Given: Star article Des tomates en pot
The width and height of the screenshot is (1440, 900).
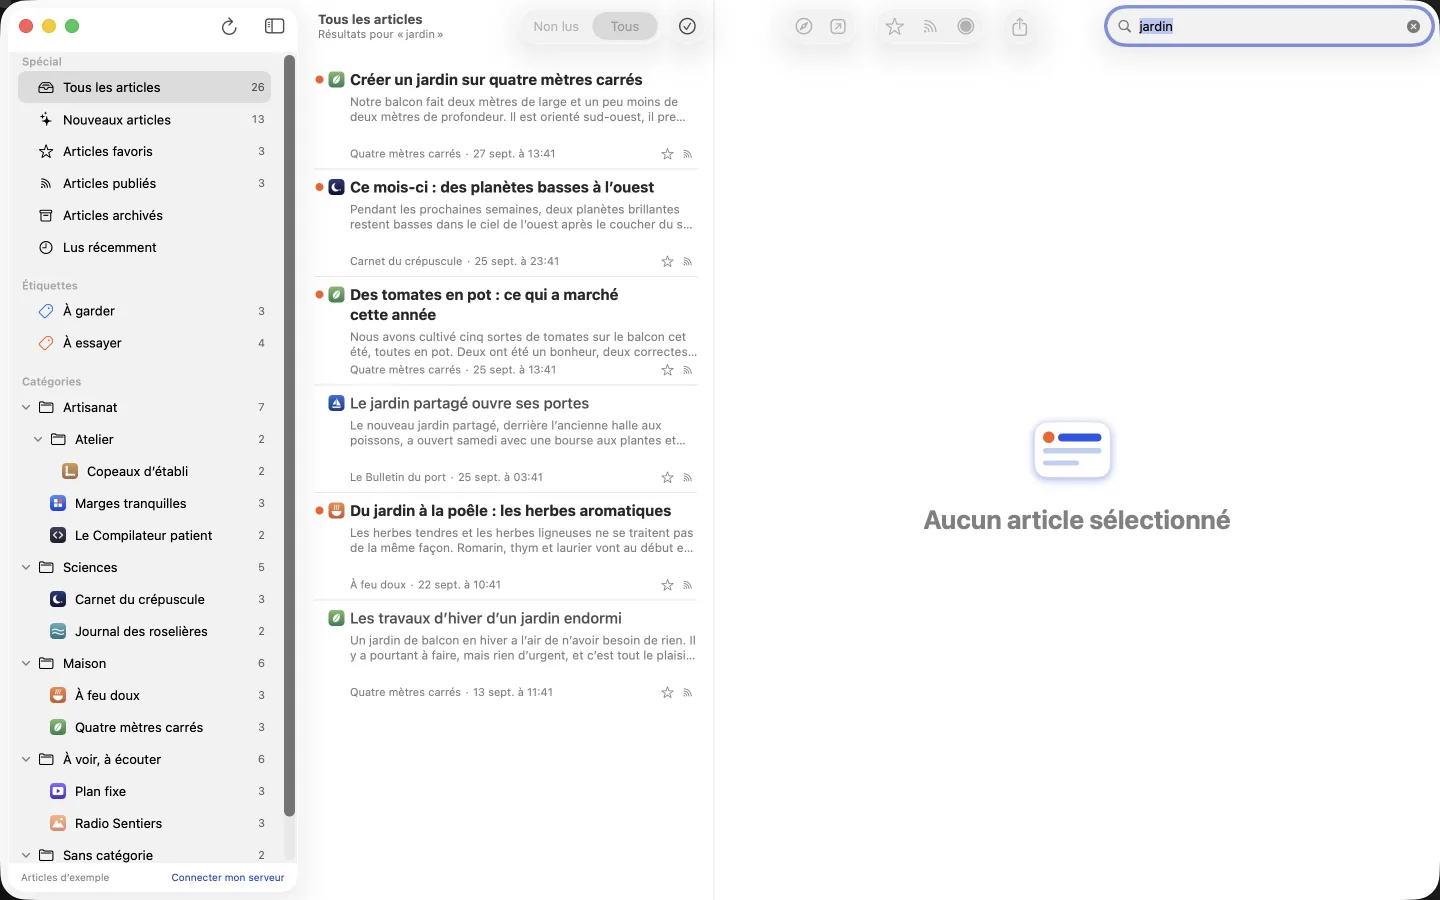Looking at the screenshot, I should point(667,370).
